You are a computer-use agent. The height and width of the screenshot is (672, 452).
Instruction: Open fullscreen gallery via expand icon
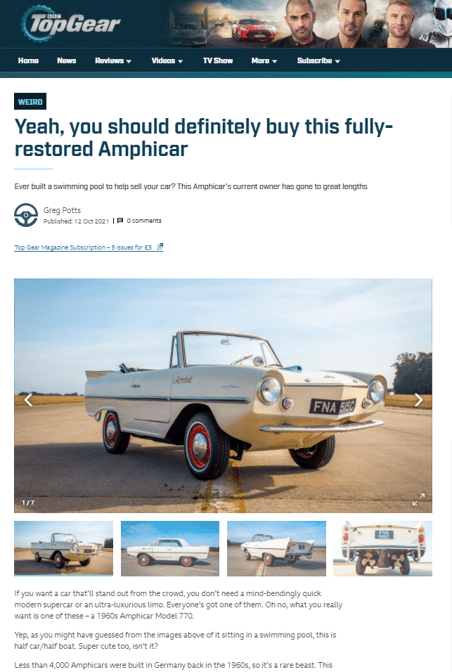point(419,499)
